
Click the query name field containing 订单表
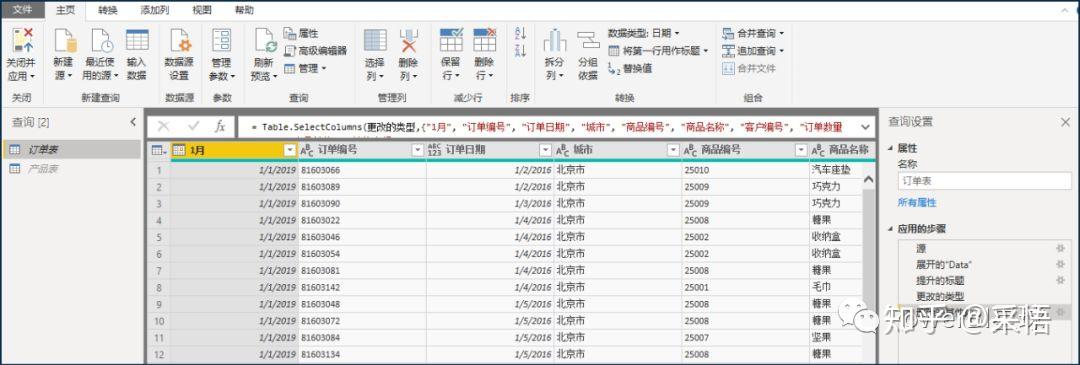984,181
